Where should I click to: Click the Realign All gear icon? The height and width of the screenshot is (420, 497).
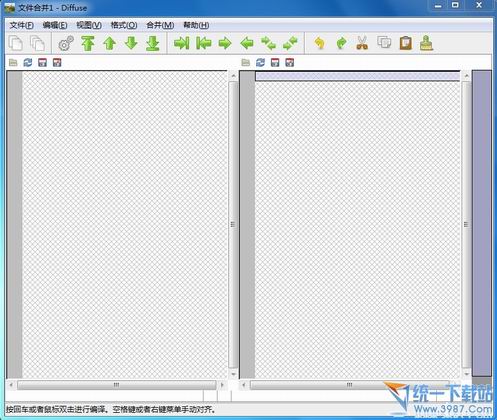66,43
